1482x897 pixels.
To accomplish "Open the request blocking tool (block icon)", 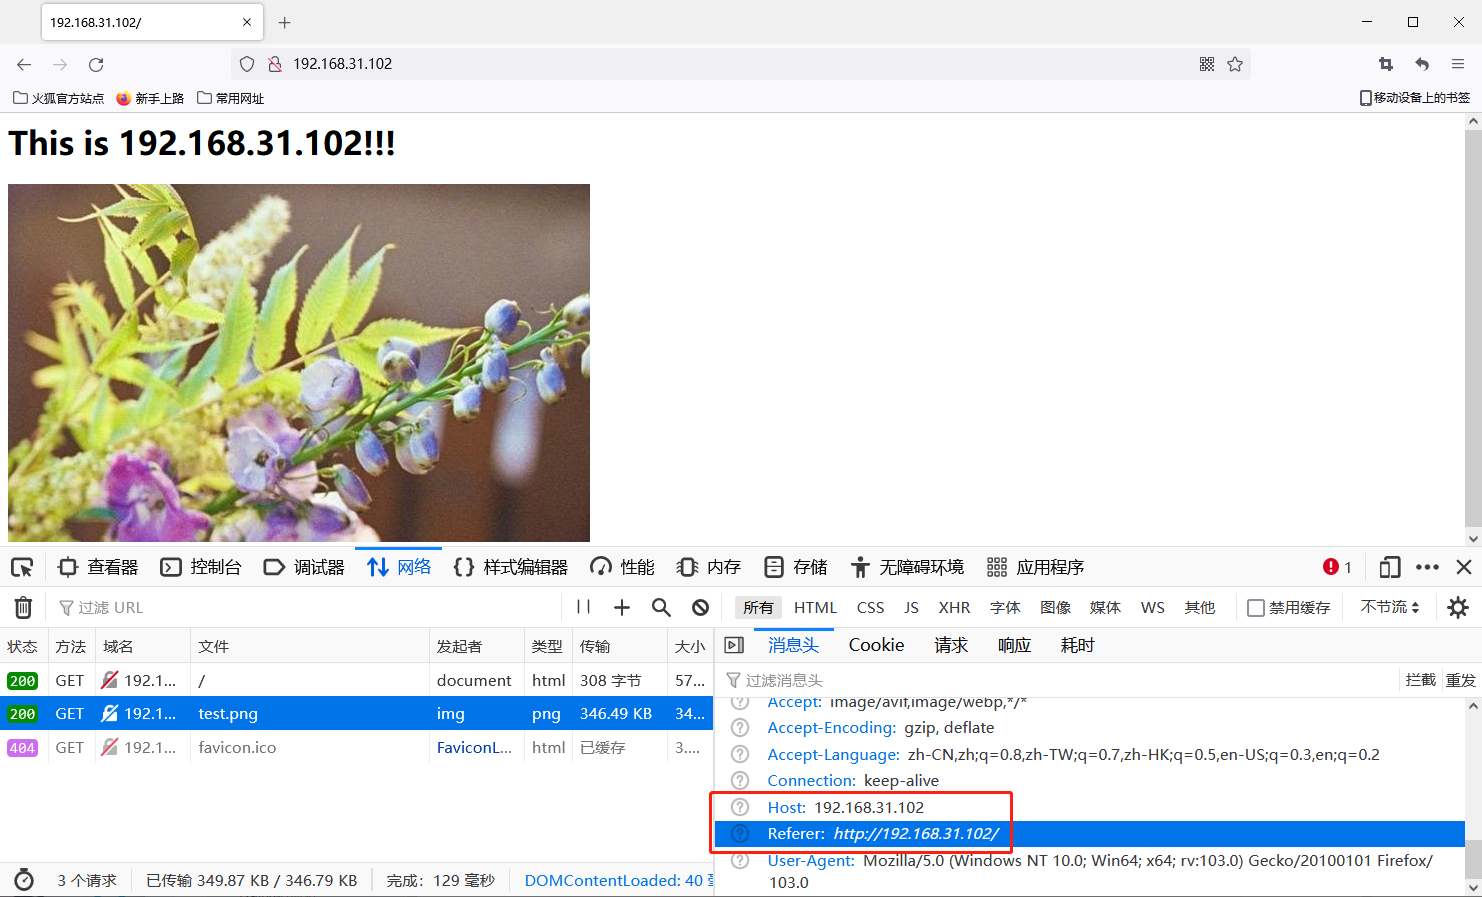I will [700, 607].
